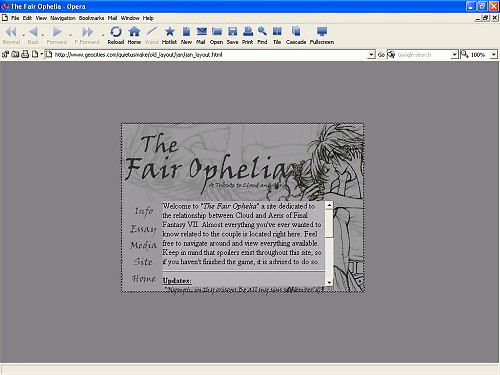This screenshot has height=375, width=500.
Task: Click the zoom magnifier icon near 100%
Action: (x=464, y=54)
